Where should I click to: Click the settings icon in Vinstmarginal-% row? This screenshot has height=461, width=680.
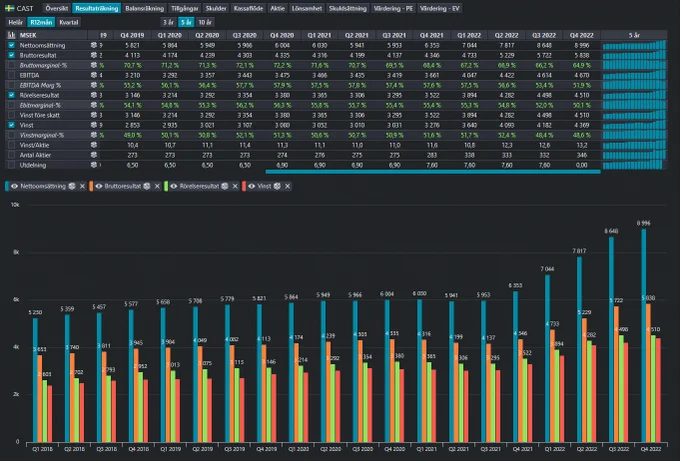tap(94, 135)
